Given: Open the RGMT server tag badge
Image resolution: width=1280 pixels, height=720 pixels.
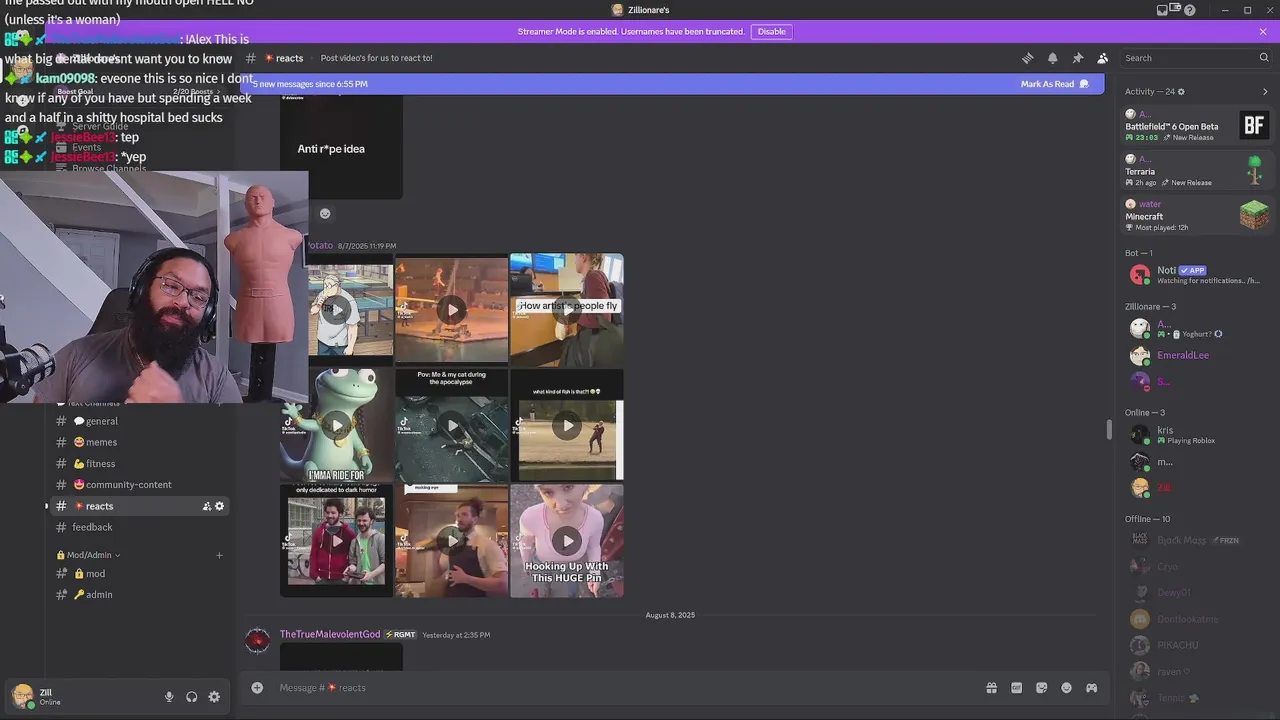Looking at the screenshot, I should [400, 634].
